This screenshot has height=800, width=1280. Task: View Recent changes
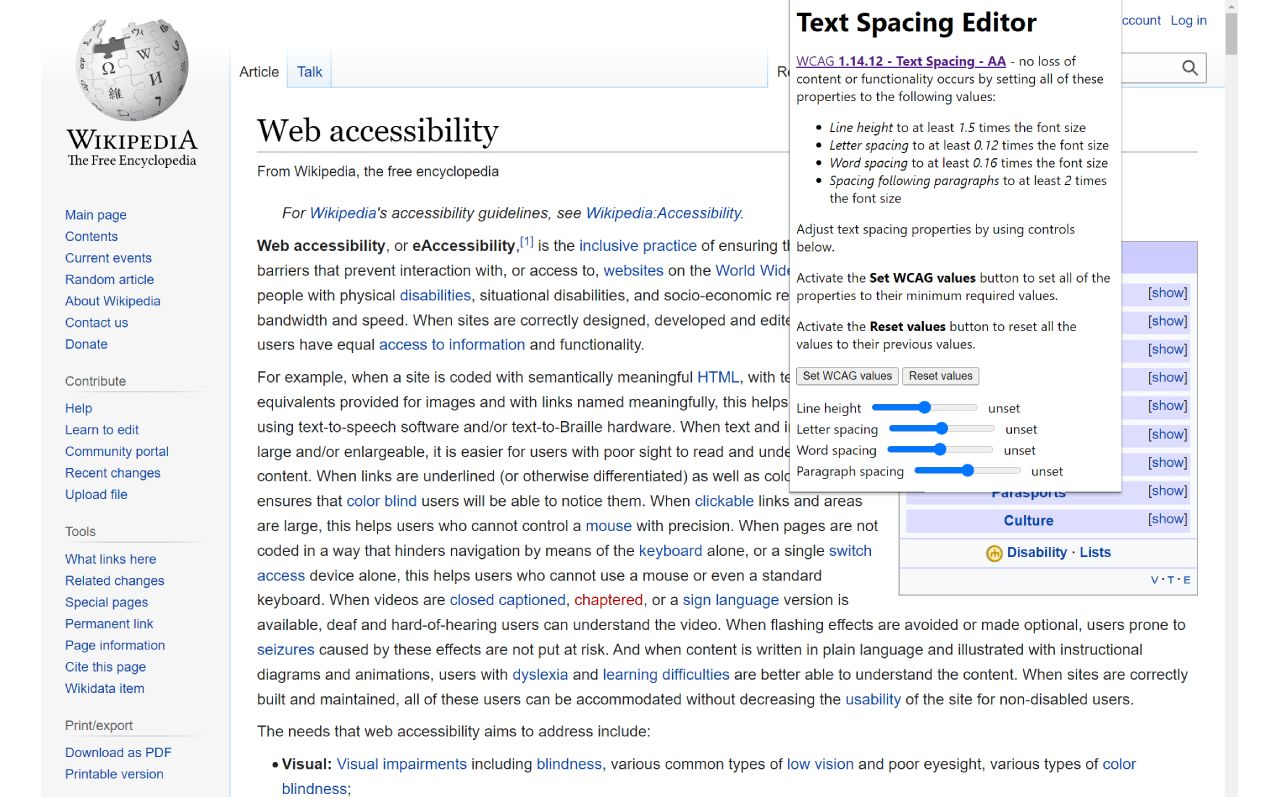click(x=113, y=473)
